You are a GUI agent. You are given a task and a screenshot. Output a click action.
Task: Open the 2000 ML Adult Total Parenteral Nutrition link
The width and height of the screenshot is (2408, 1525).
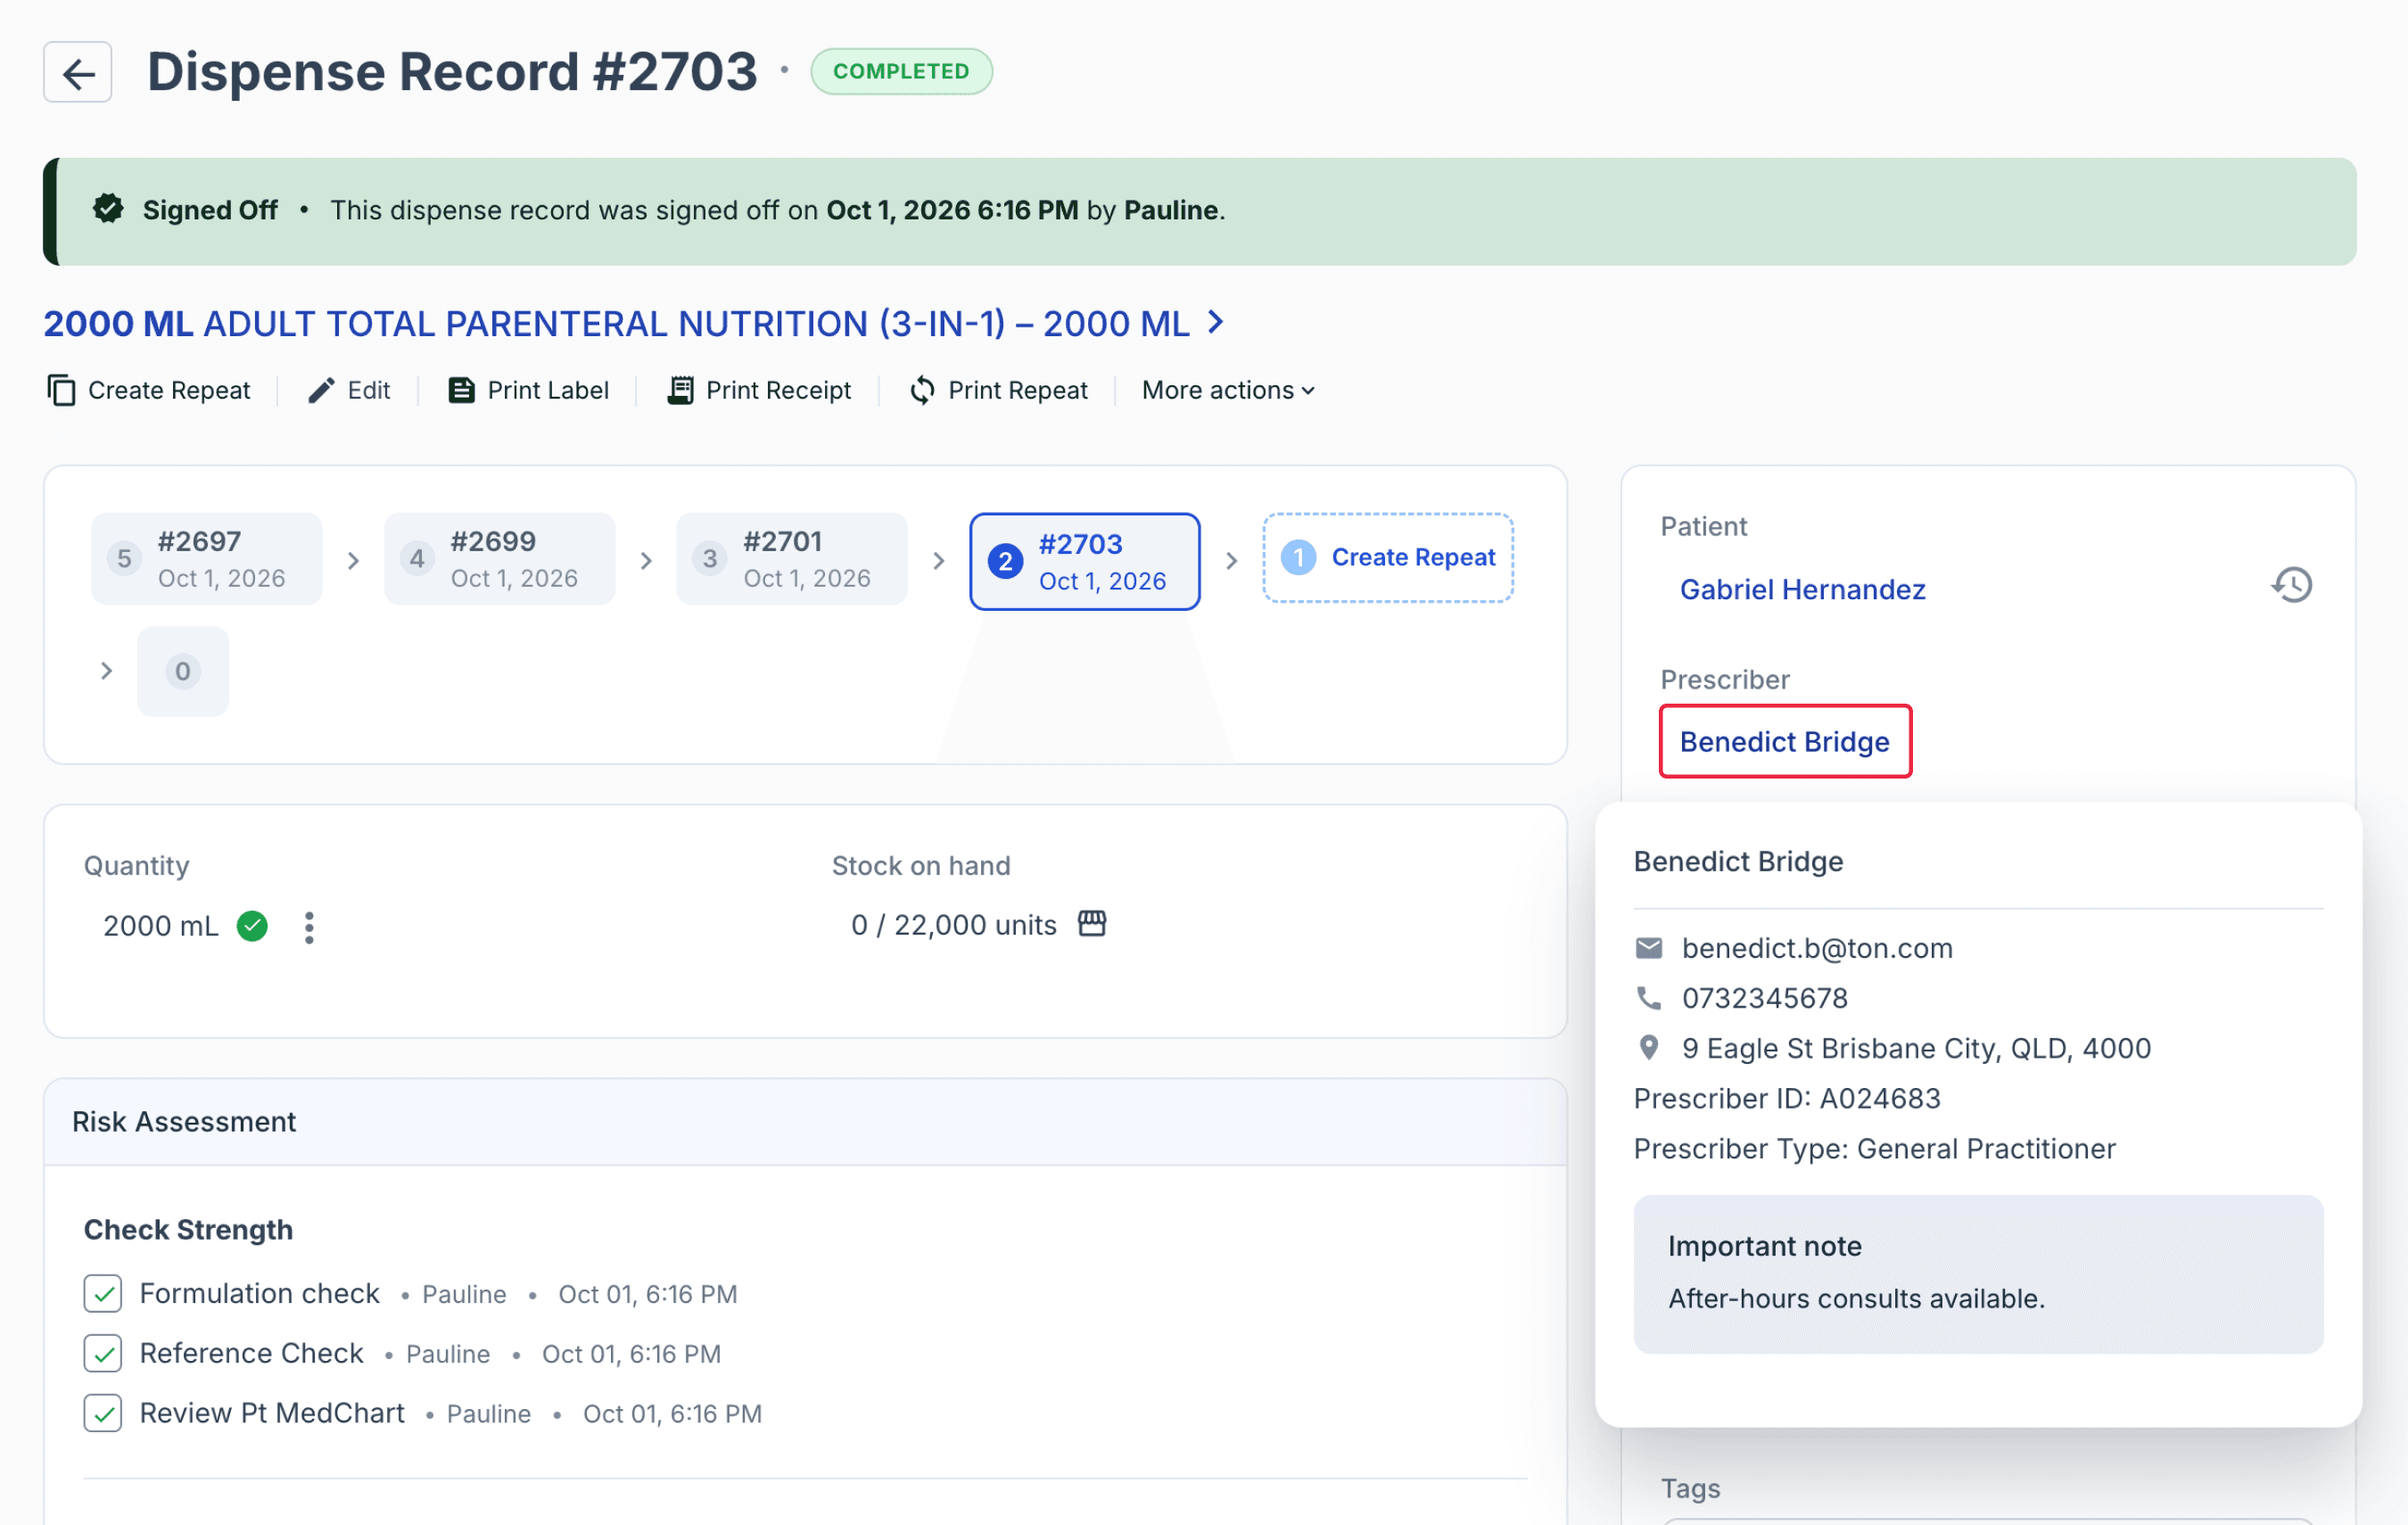click(x=616, y=323)
